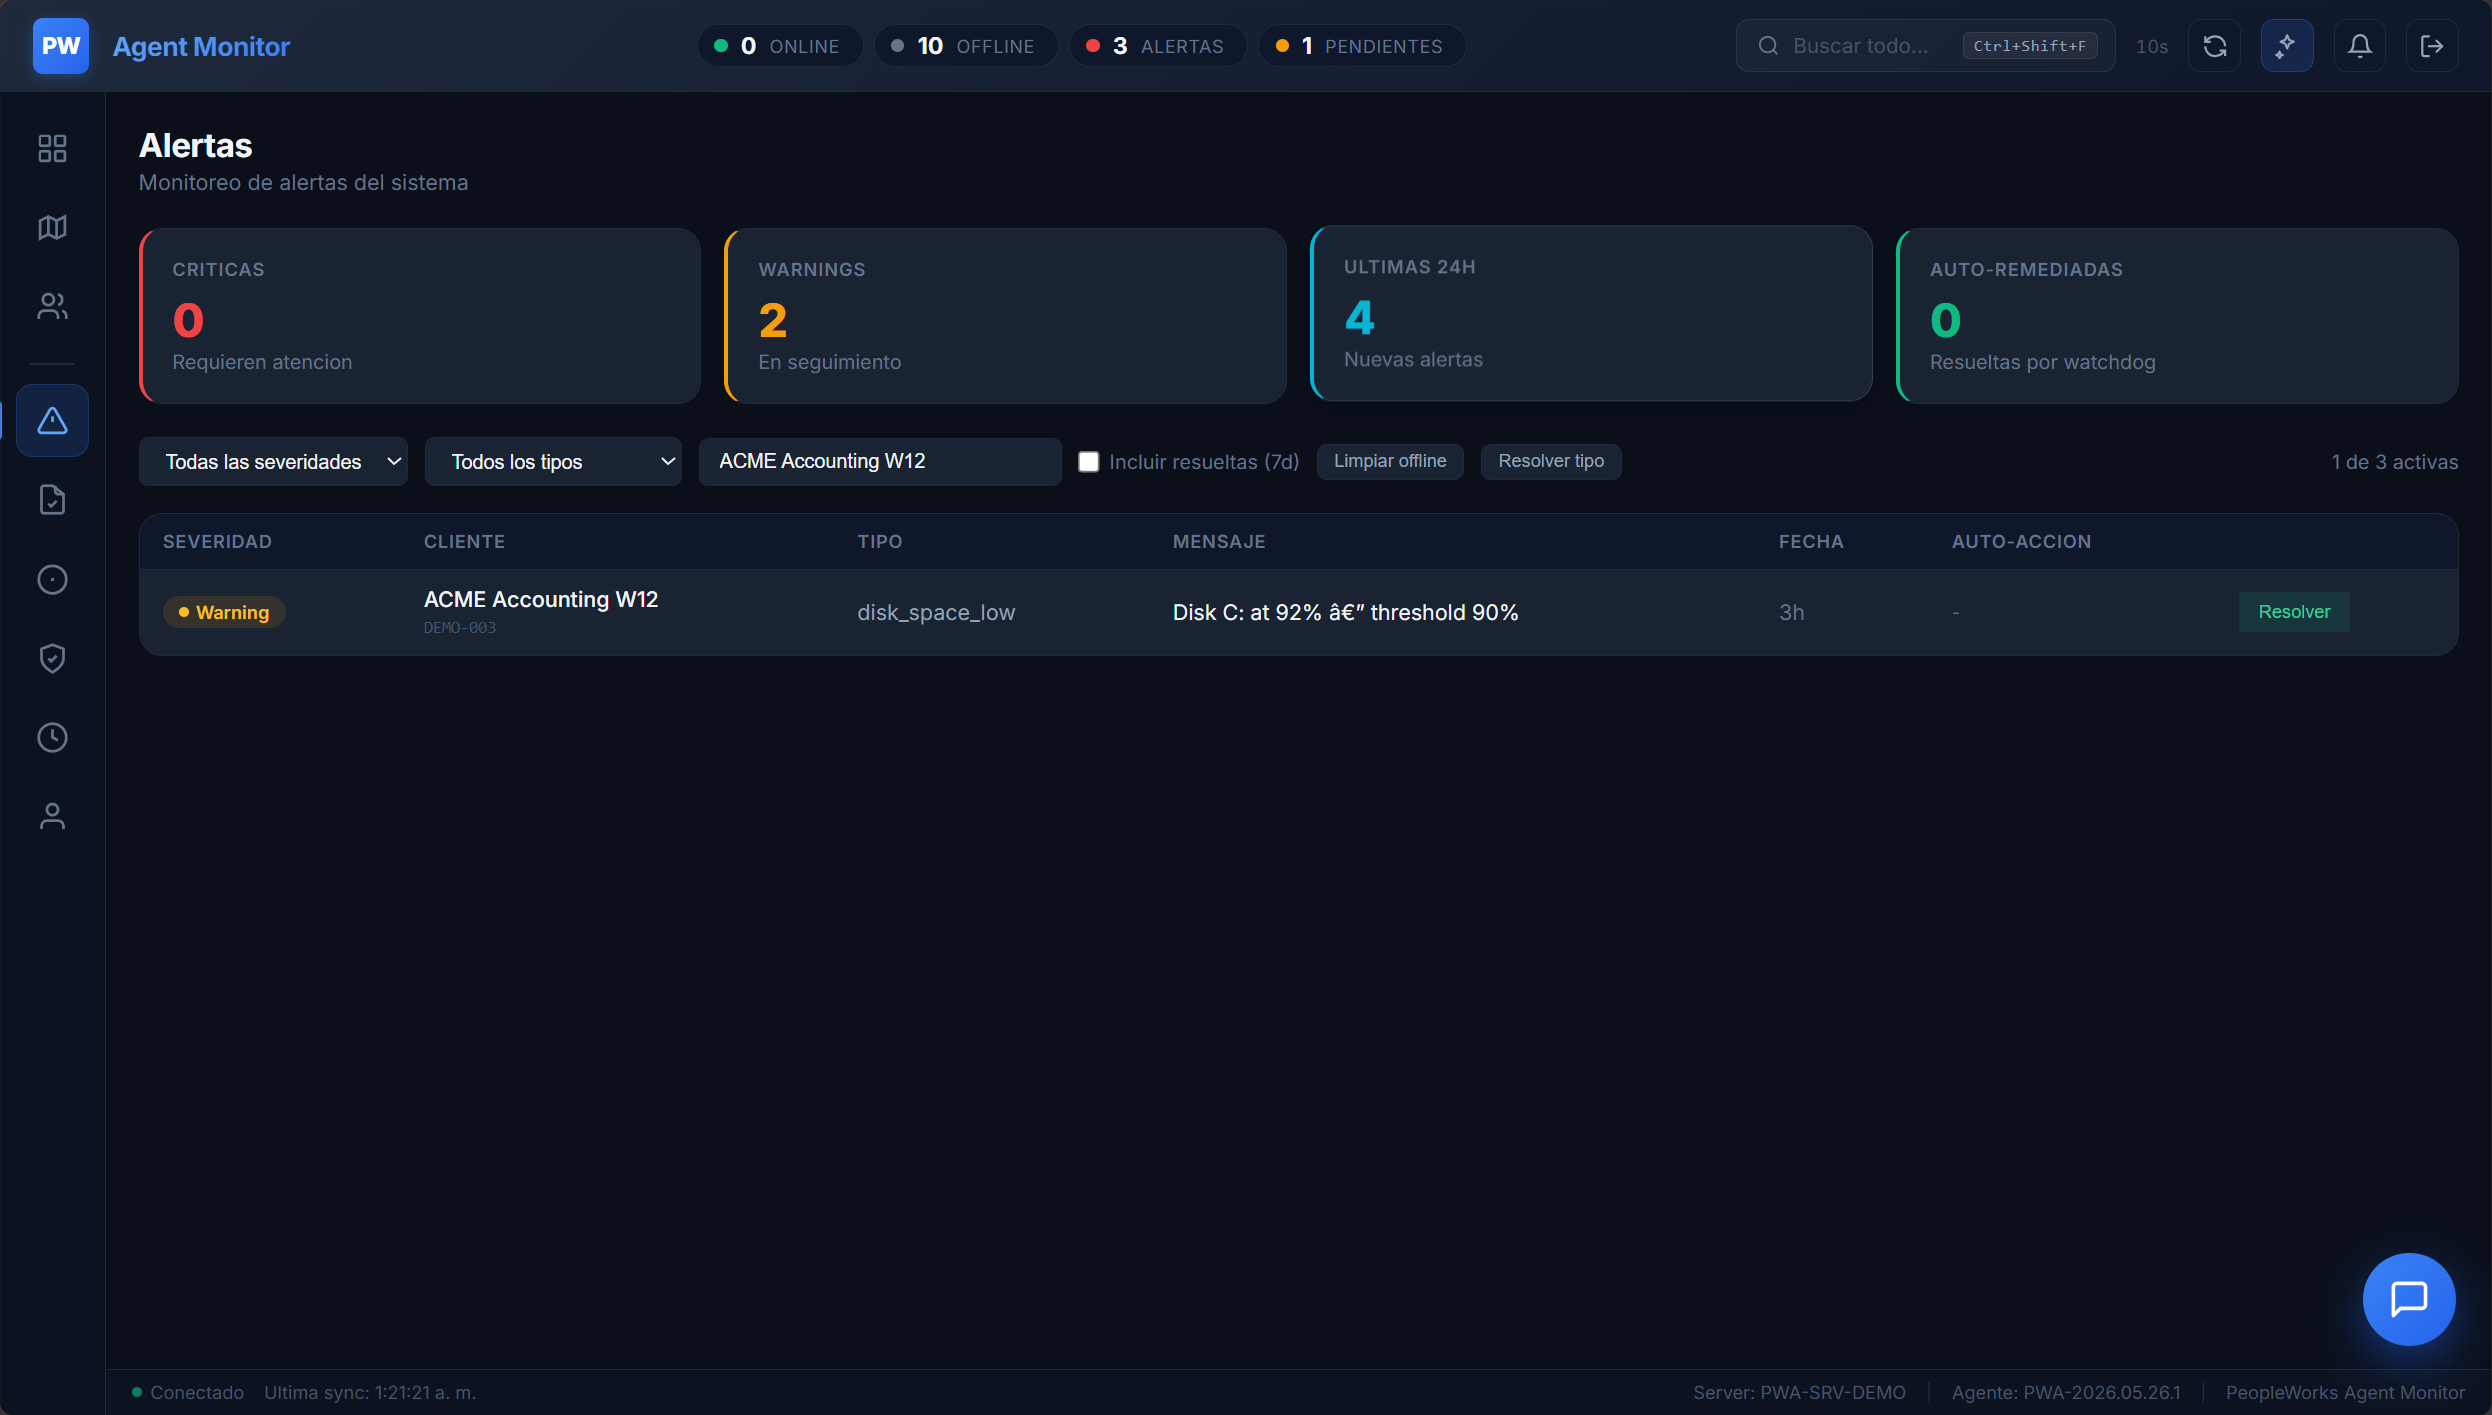Click PeopleWorks Agent Monitor footer text
The width and height of the screenshot is (2492, 1415).
click(x=2345, y=1392)
